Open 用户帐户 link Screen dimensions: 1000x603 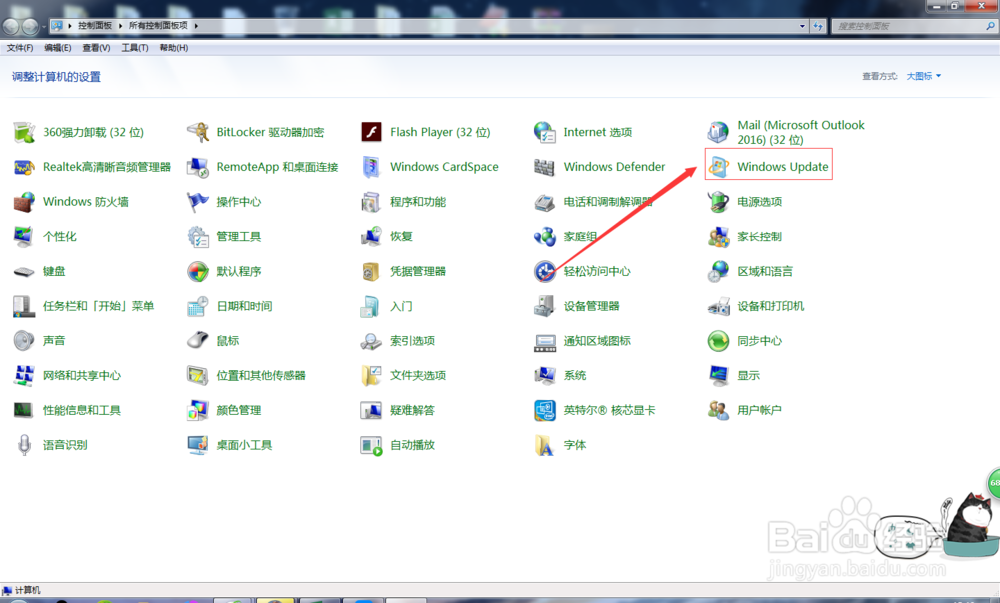[759, 410]
